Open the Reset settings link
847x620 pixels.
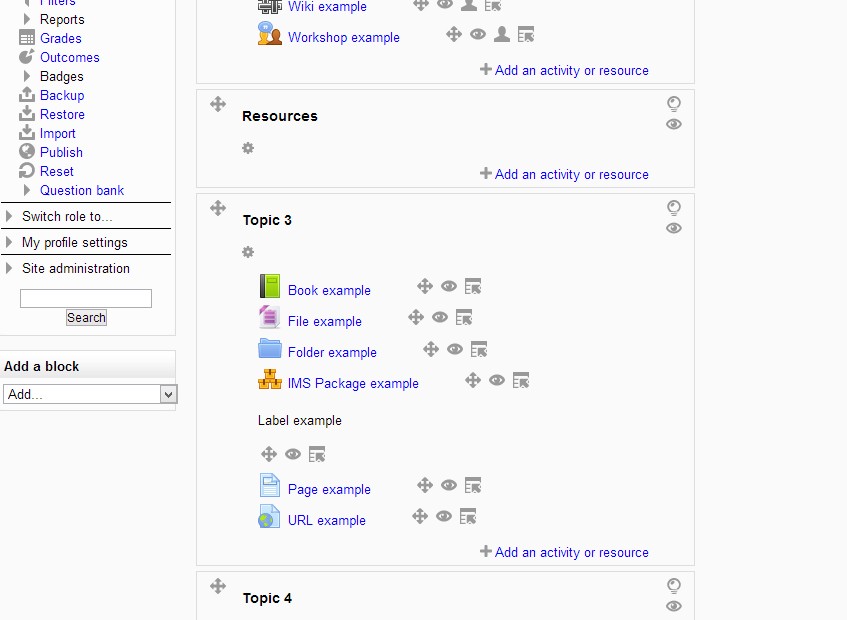tap(57, 171)
